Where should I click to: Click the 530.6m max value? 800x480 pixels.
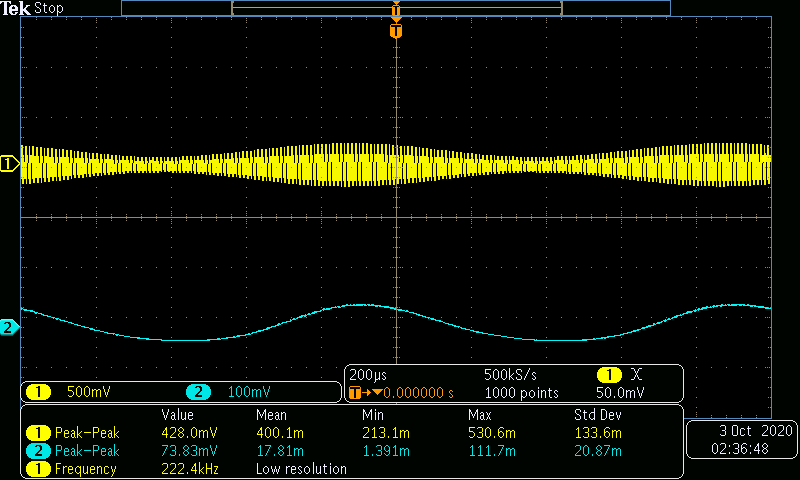tap(492, 433)
